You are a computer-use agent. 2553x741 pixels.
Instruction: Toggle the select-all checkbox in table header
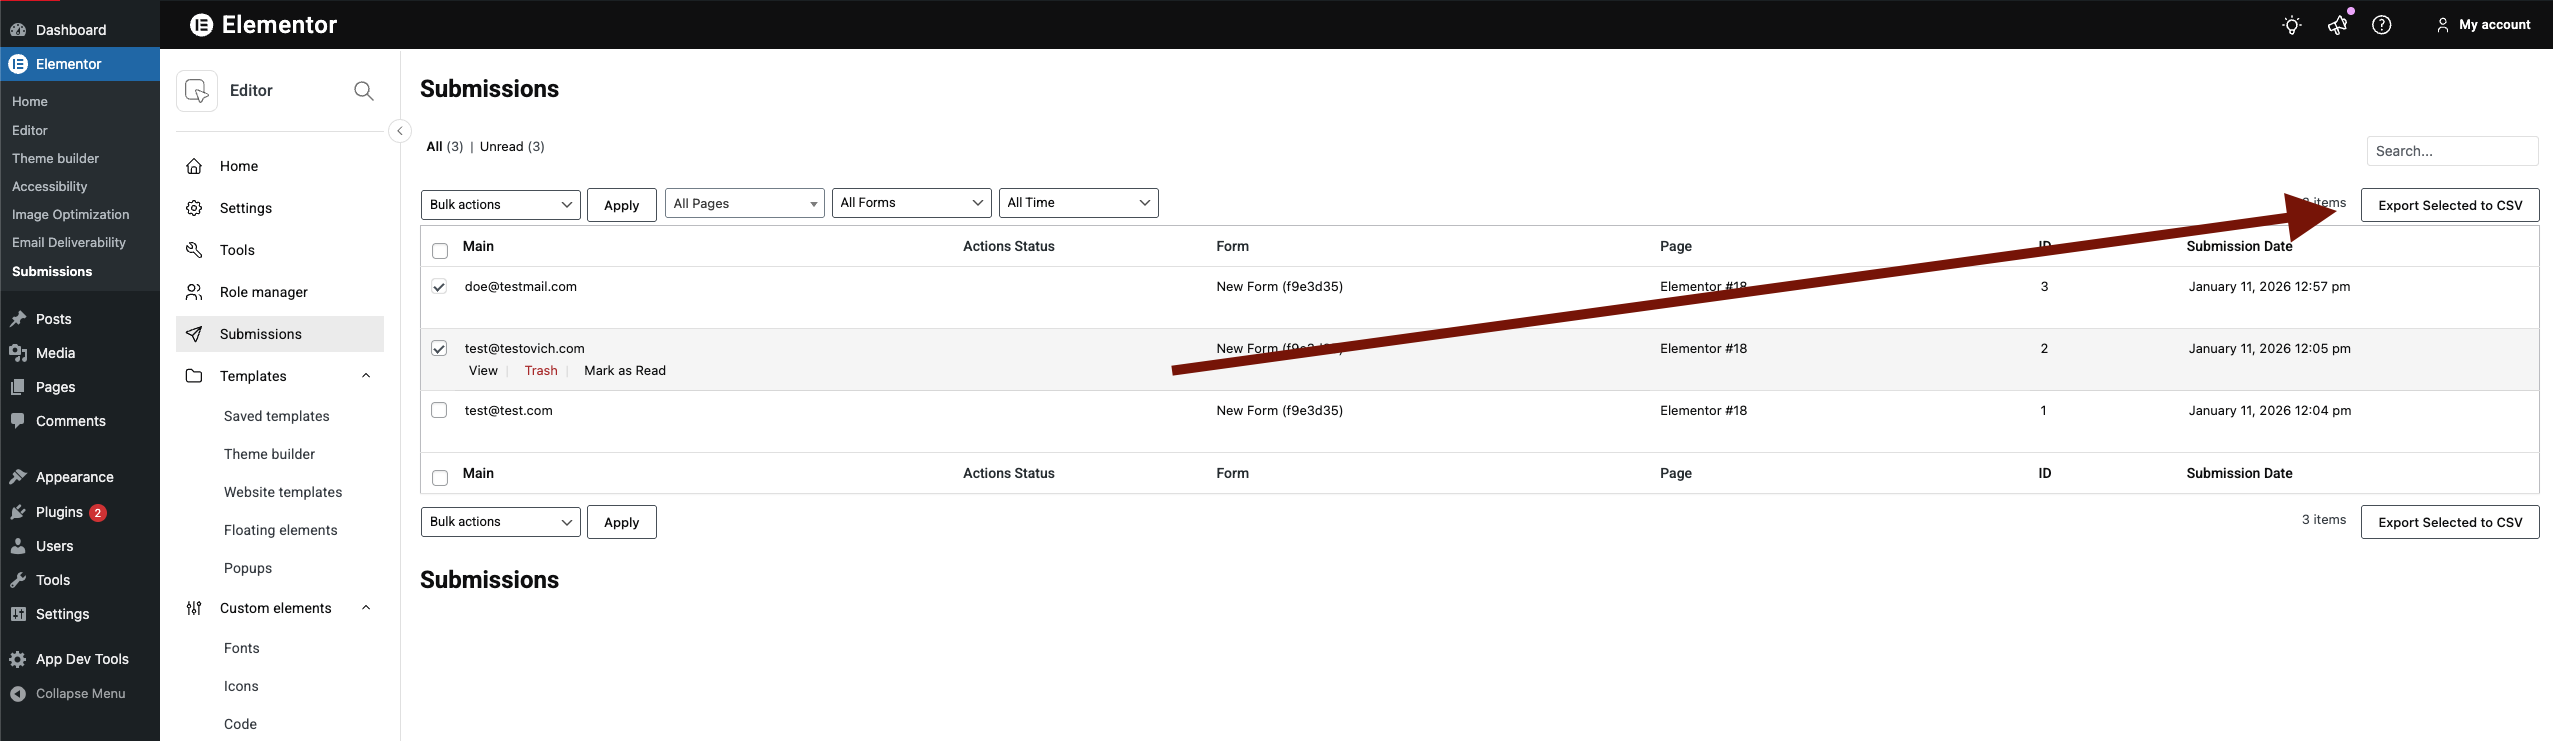pos(440,250)
